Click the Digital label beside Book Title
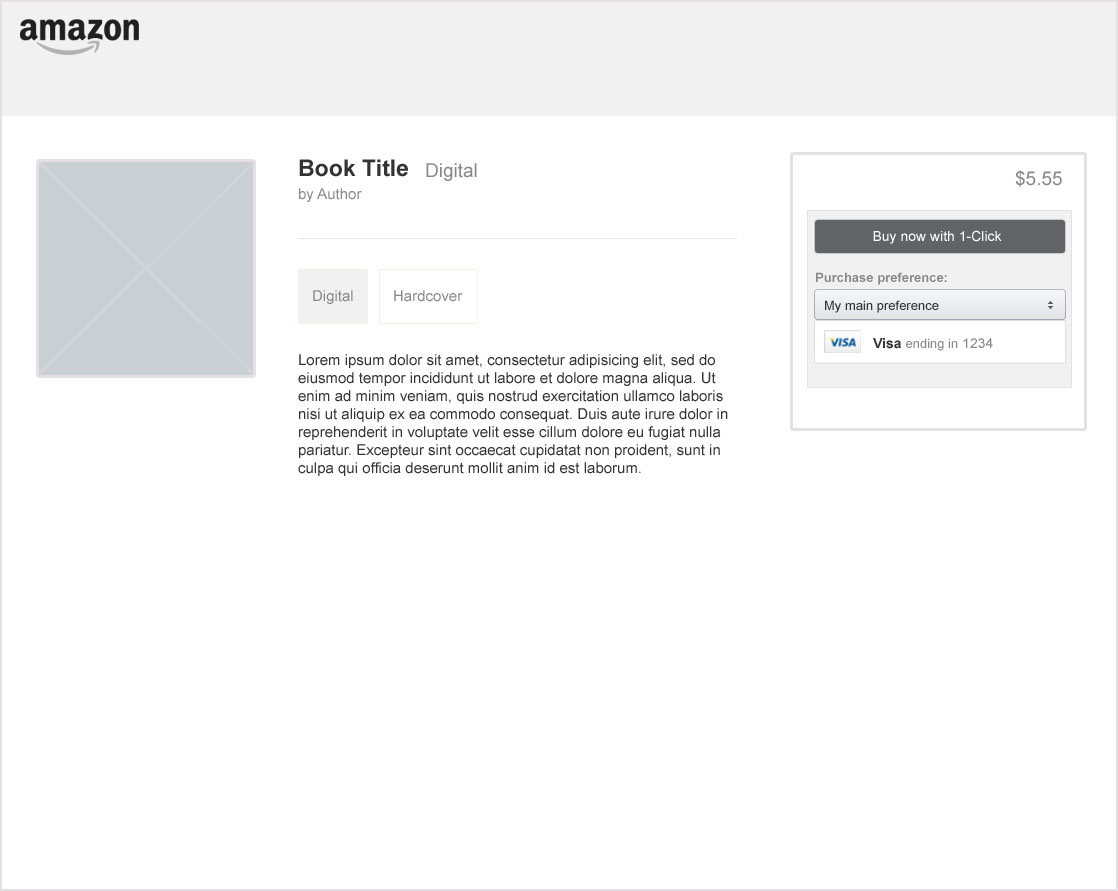 tap(451, 170)
